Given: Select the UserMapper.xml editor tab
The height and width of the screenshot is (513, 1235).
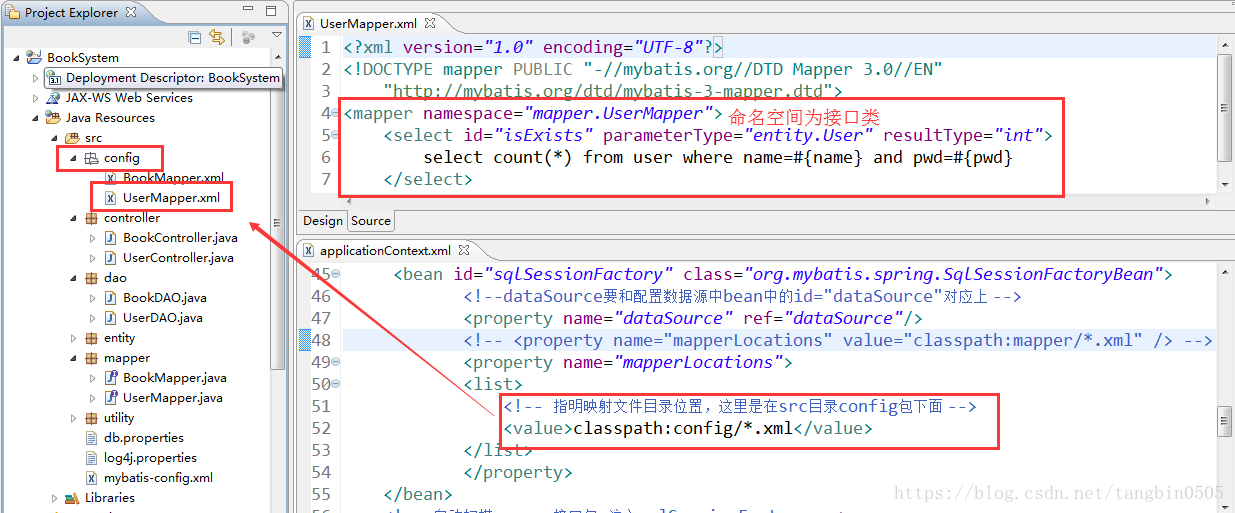Looking at the screenshot, I should coord(369,22).
